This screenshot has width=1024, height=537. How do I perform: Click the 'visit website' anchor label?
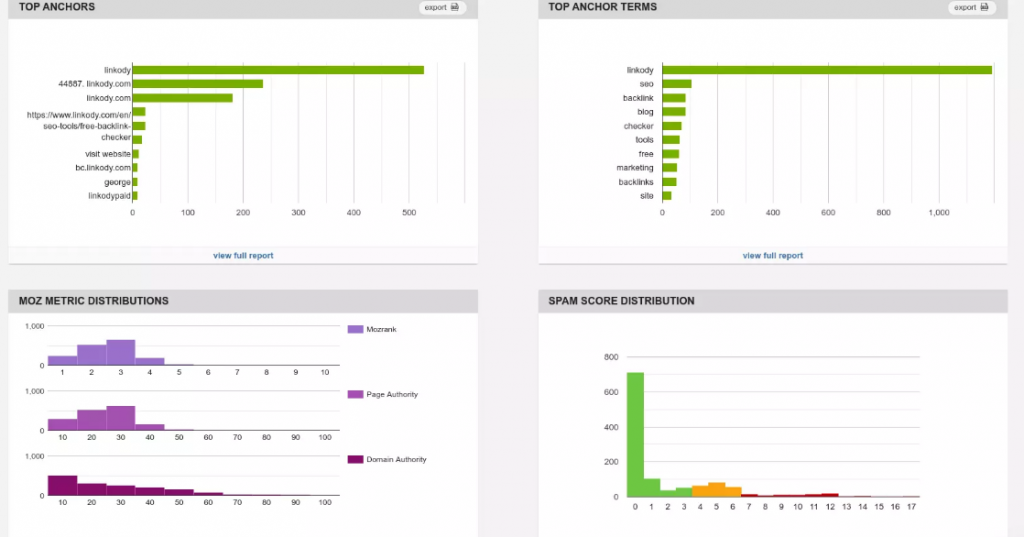108,154
